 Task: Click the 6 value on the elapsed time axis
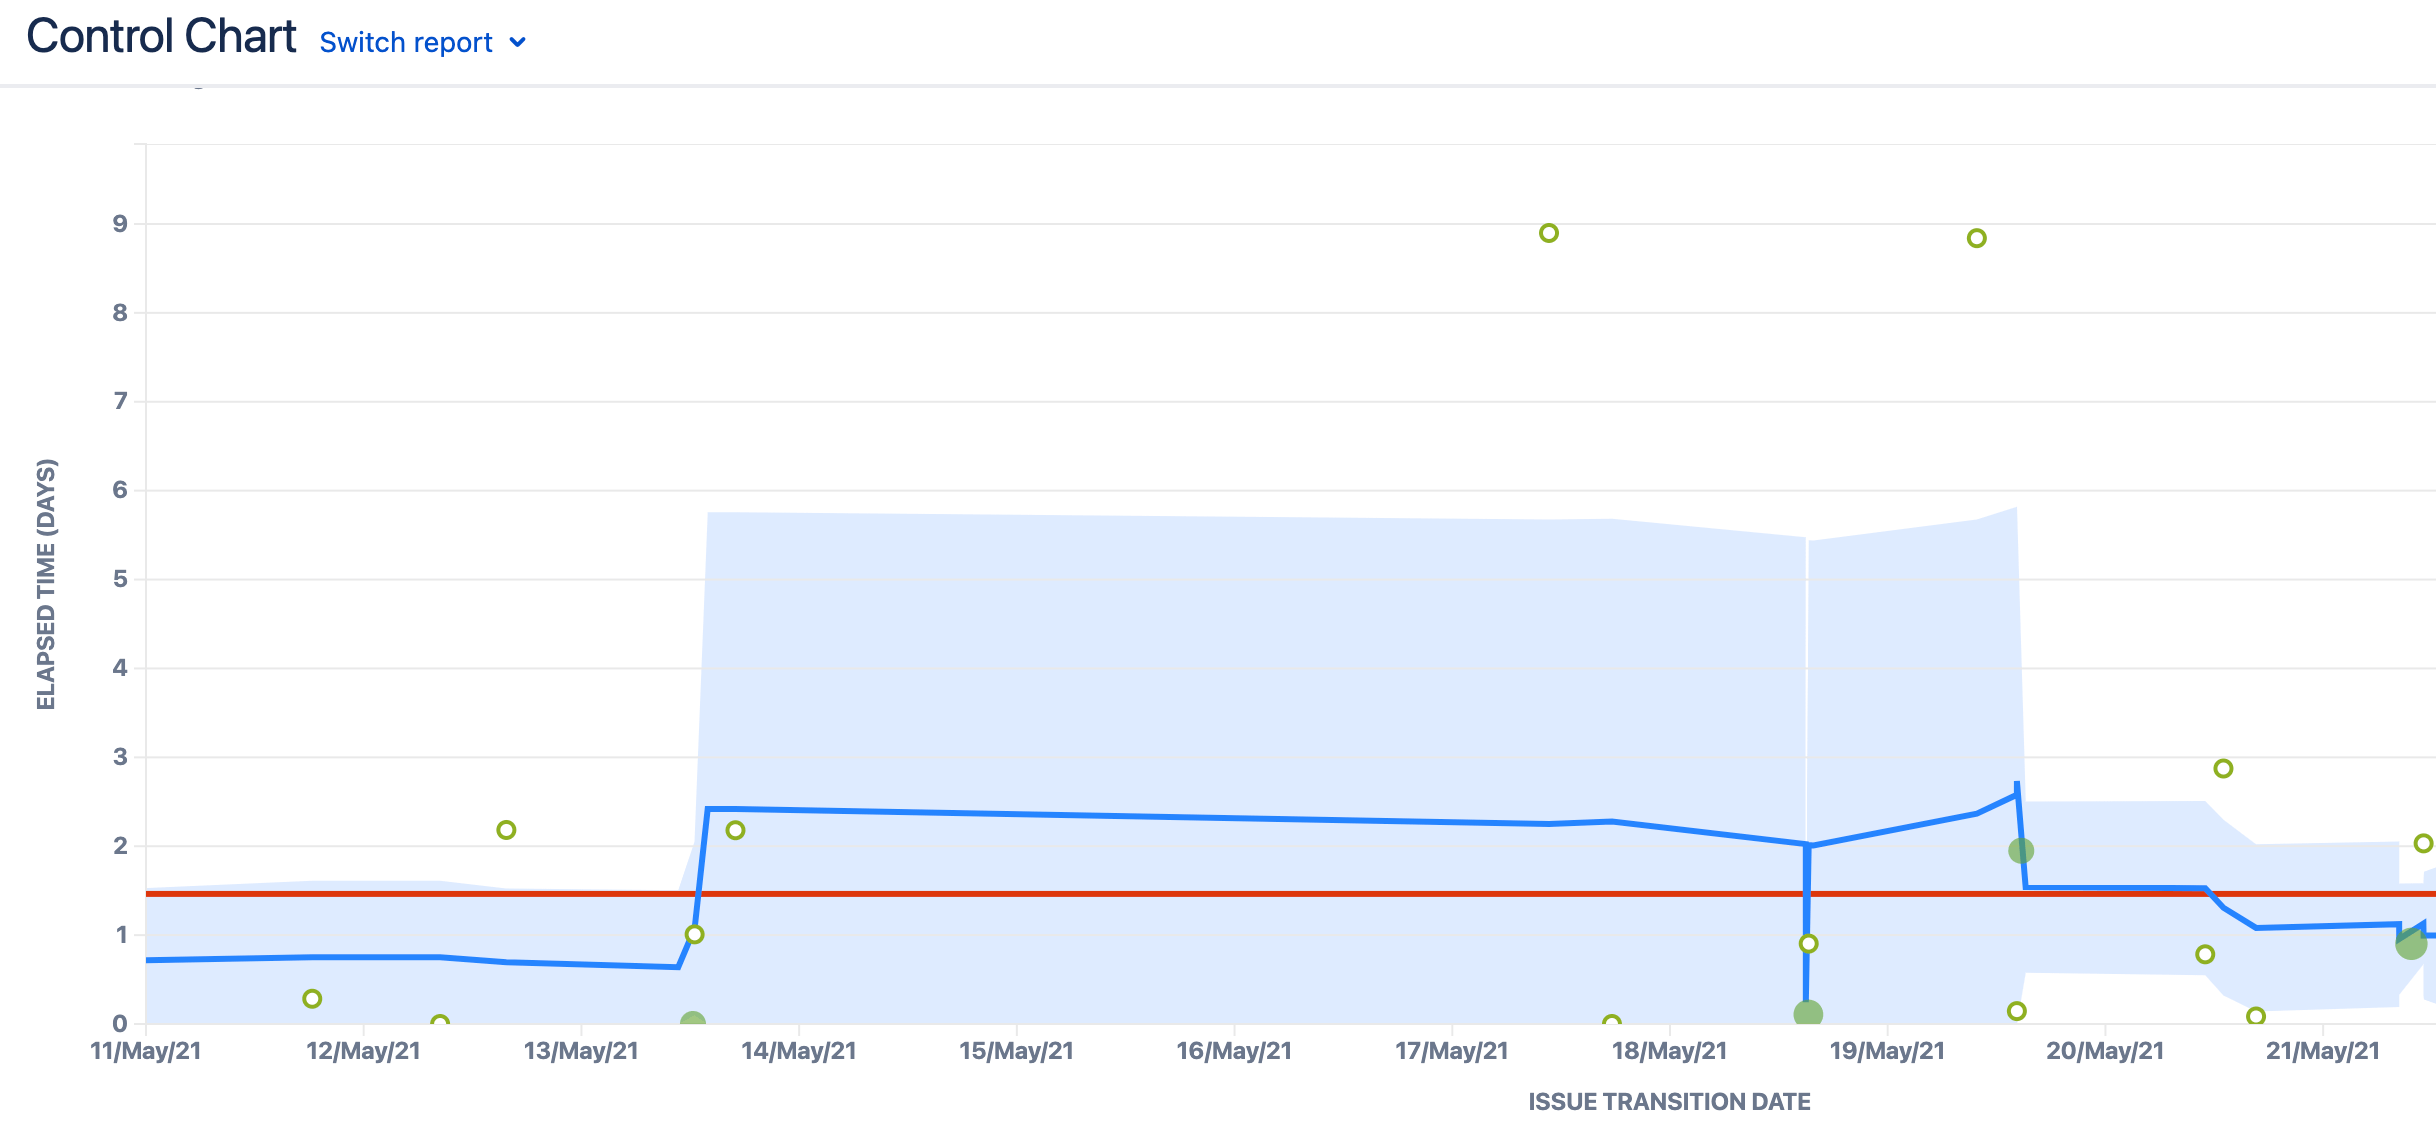[x=120, y=490]
